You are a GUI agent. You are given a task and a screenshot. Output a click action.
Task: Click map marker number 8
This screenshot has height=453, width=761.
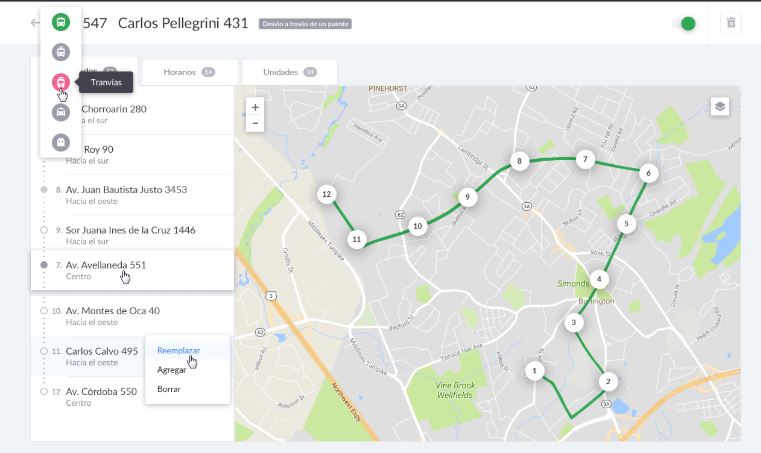[519, 161]
